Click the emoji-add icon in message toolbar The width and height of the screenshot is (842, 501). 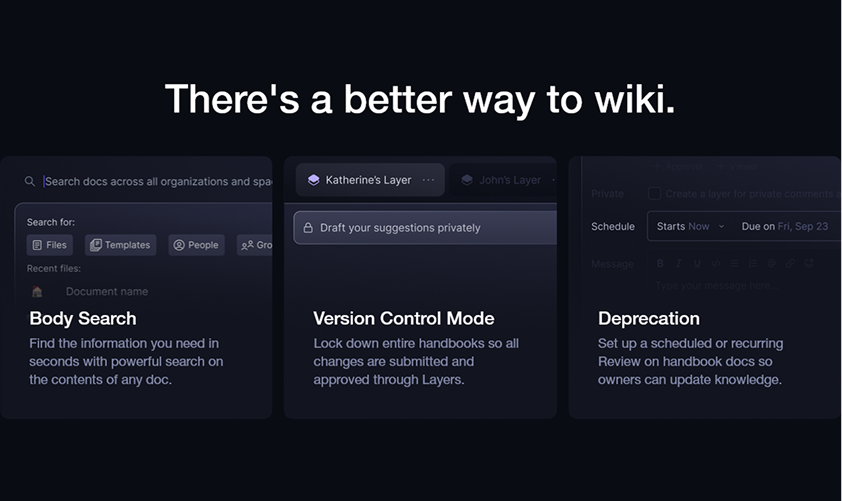[x=809, y=263]
